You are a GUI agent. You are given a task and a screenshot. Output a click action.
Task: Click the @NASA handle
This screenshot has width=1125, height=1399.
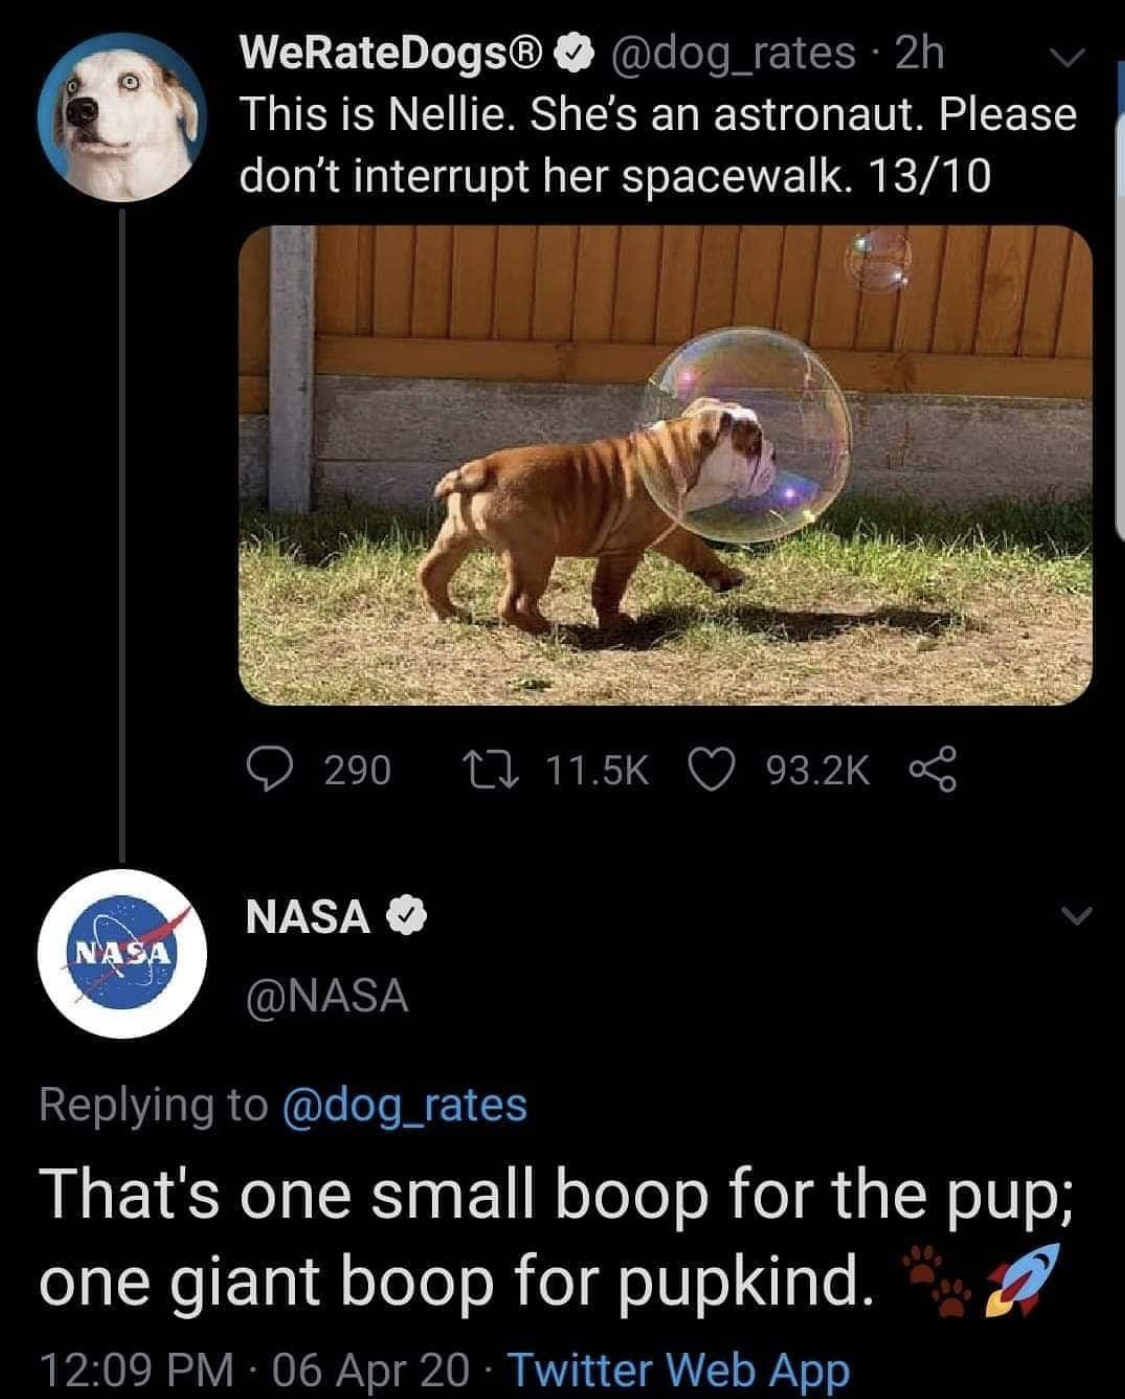[x=327, y=996]
